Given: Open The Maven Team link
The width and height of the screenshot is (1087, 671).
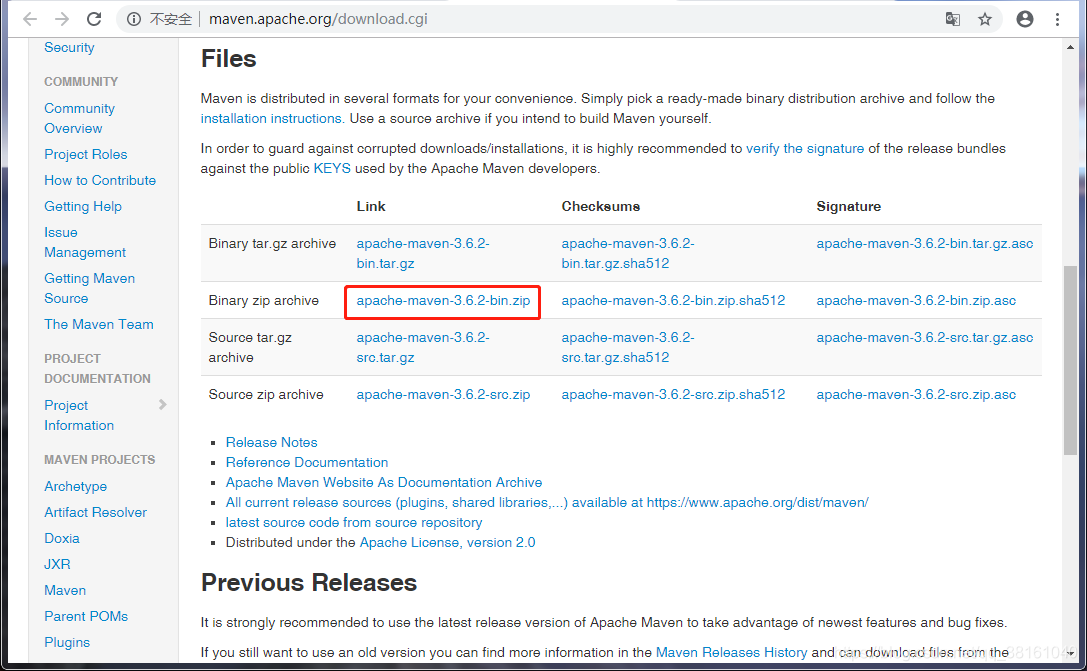Looking at the screenshot, I should pos(98,324).
